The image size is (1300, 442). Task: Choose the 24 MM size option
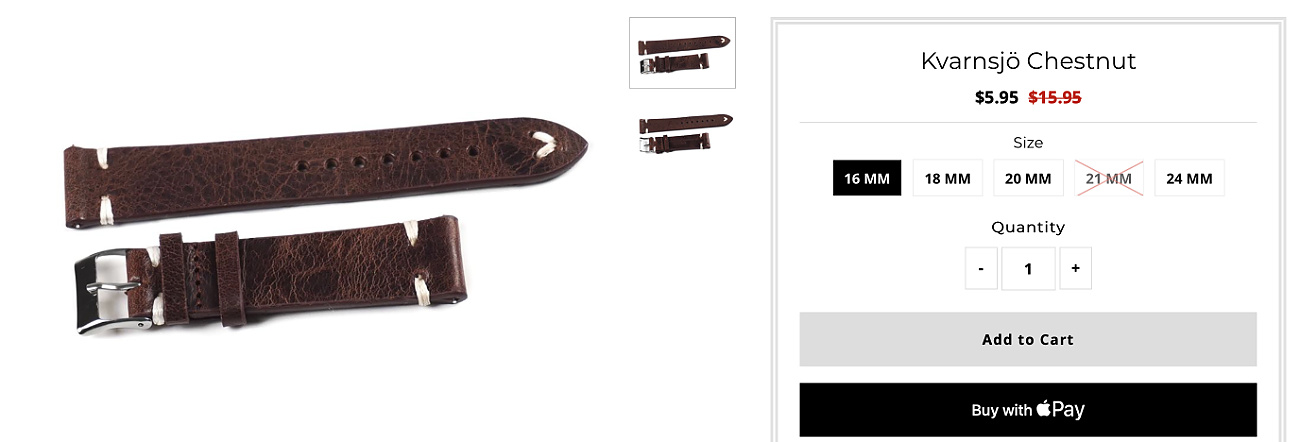(1189, 178)
